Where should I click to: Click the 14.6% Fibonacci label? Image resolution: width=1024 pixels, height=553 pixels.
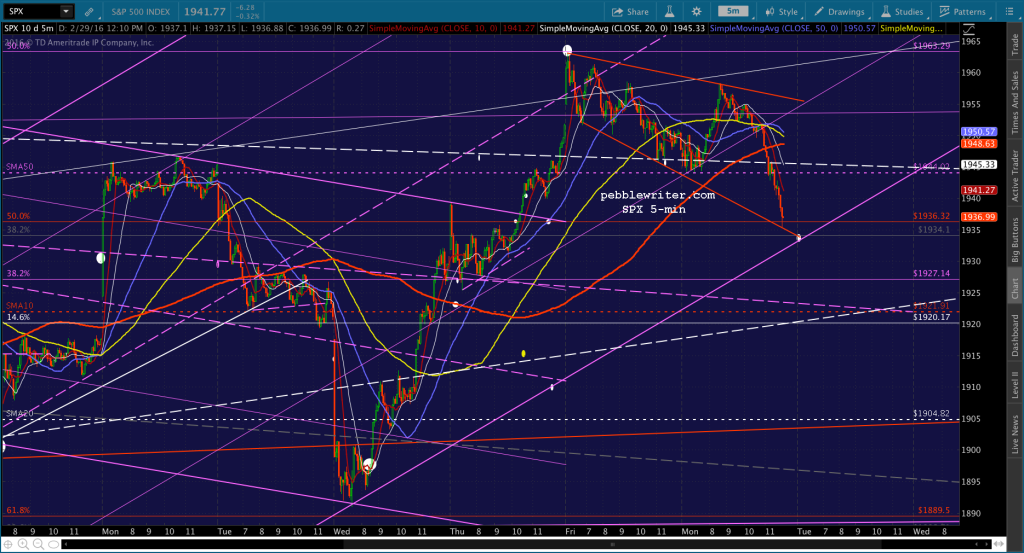(x=18, y=317)
